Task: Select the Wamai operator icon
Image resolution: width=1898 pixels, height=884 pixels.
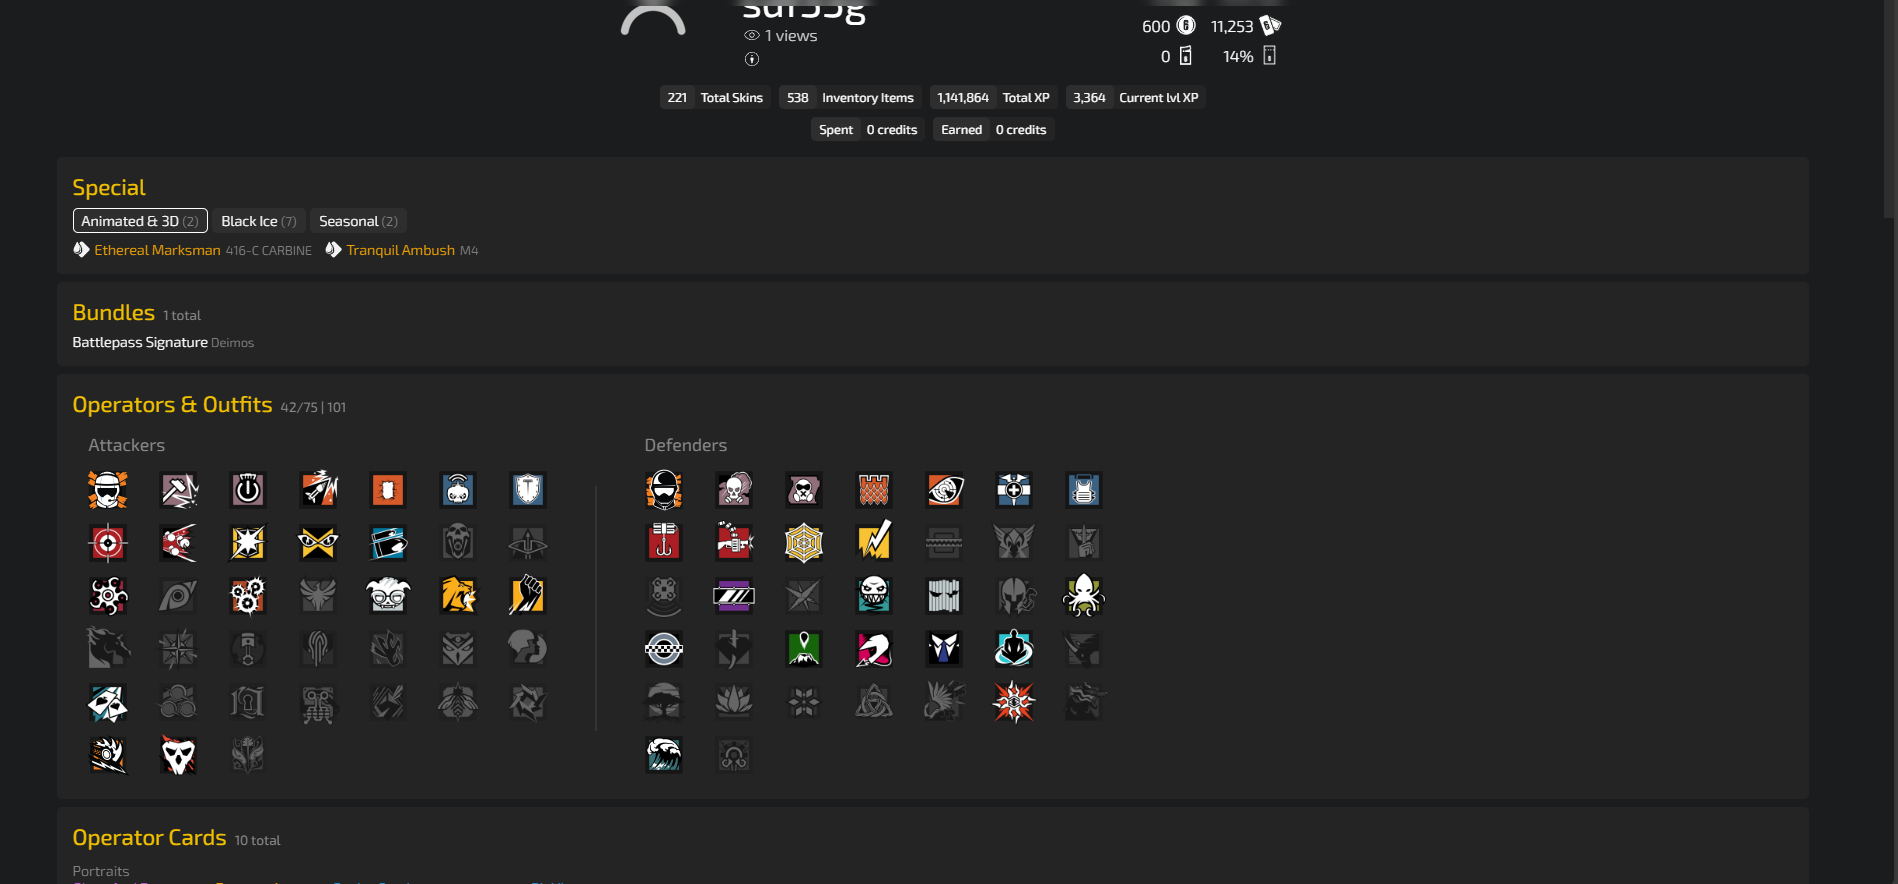Action: tap(1014, 649)
